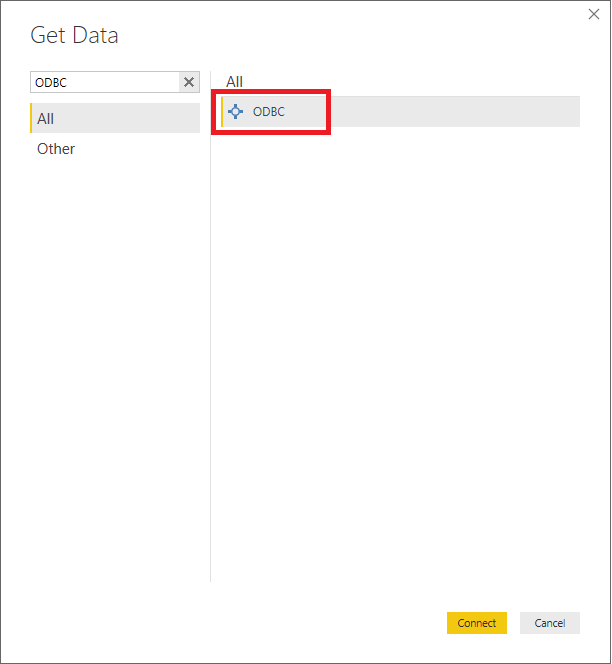The height and width of the screenshot is (664, 612).
Task: Click the yellow Connect button
Action: (x=476, y=623)
